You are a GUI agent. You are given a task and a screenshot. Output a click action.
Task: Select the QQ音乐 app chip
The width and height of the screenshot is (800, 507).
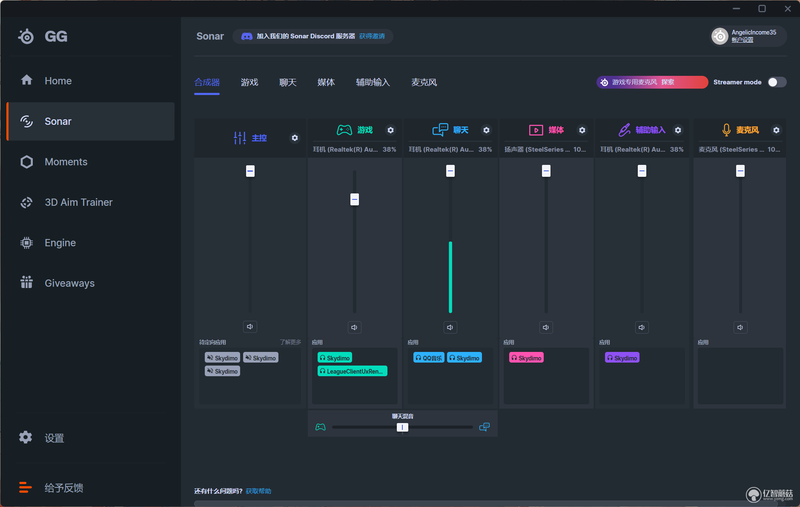(429, 358)
